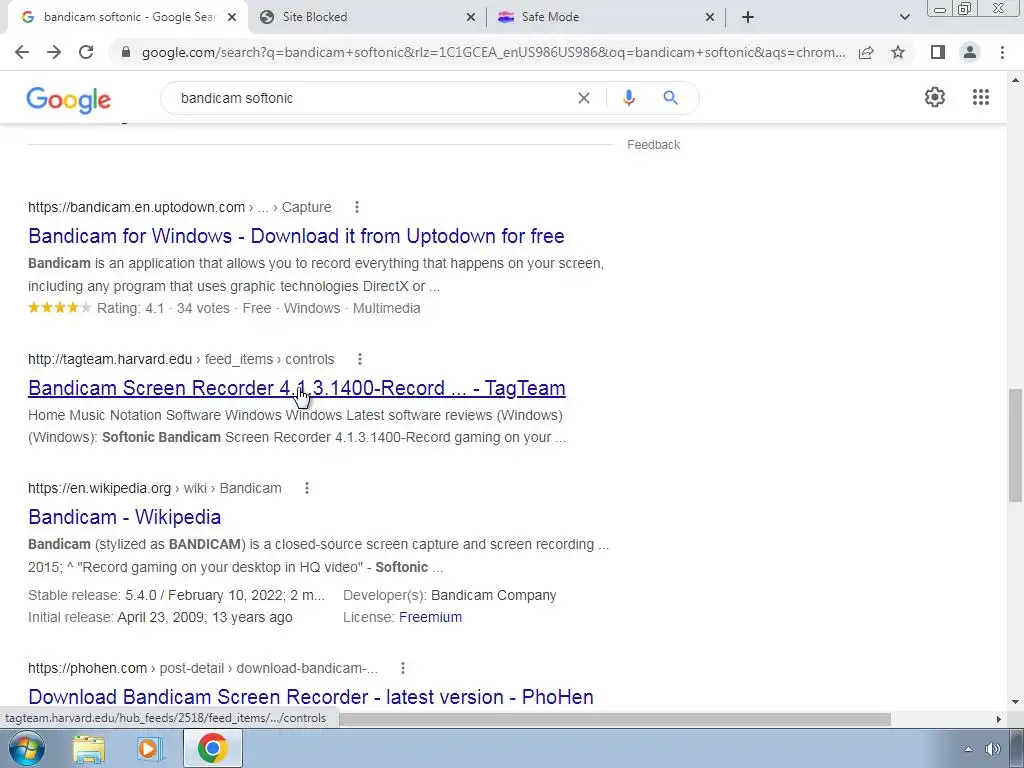Open more options for Uptodown result
This screenshot has width=1024, height=768.
pos(357,207)
